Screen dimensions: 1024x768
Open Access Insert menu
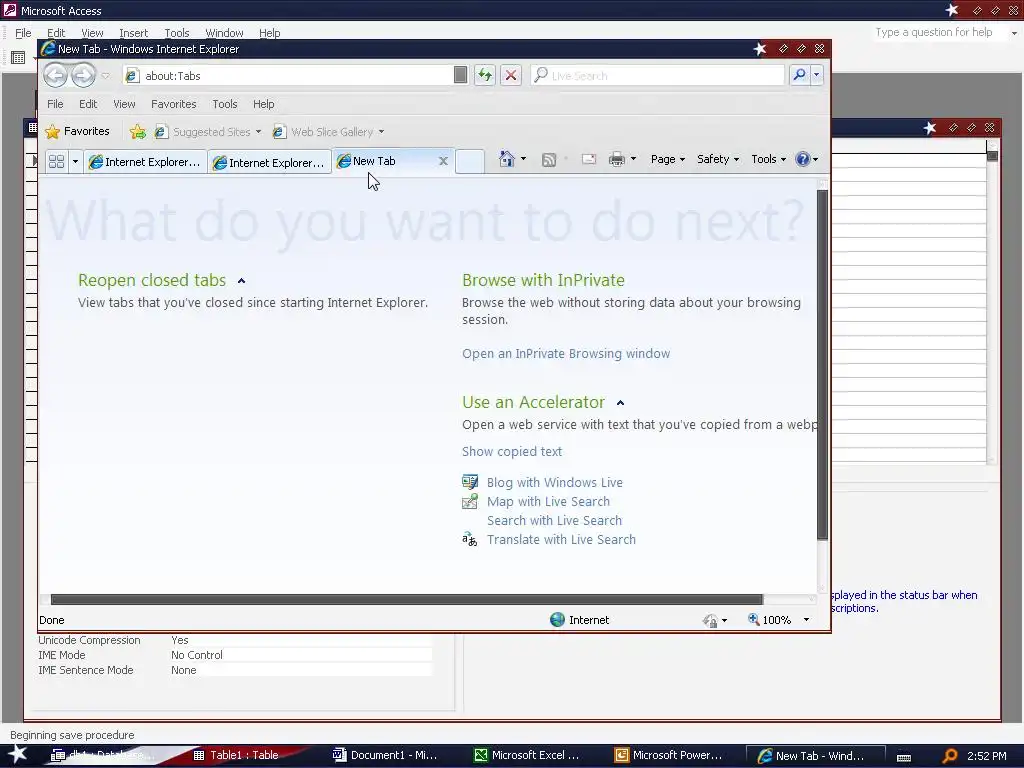pos(133,33)
